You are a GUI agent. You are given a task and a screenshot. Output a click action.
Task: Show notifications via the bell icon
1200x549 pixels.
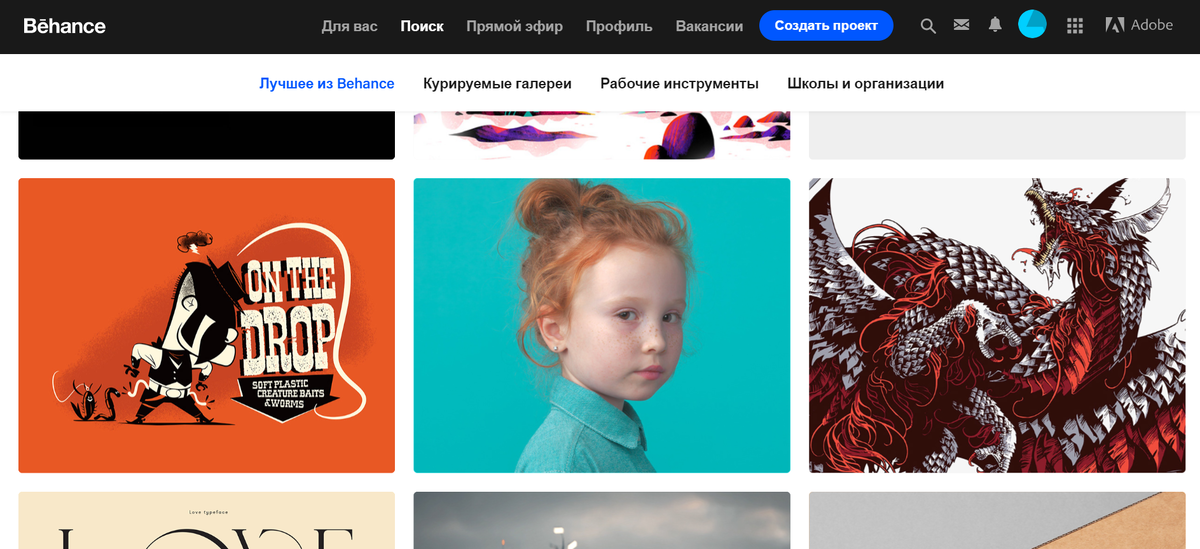tap(994, 26)
